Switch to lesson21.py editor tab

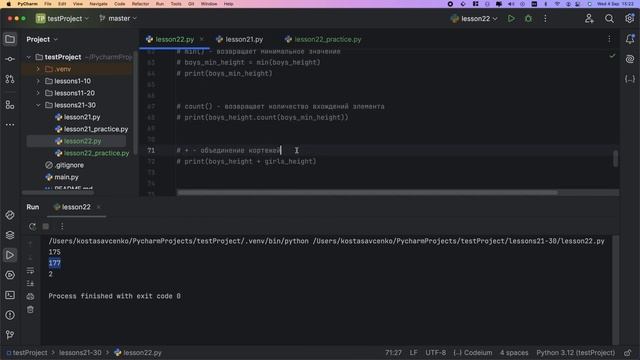(x=240, y=39)
